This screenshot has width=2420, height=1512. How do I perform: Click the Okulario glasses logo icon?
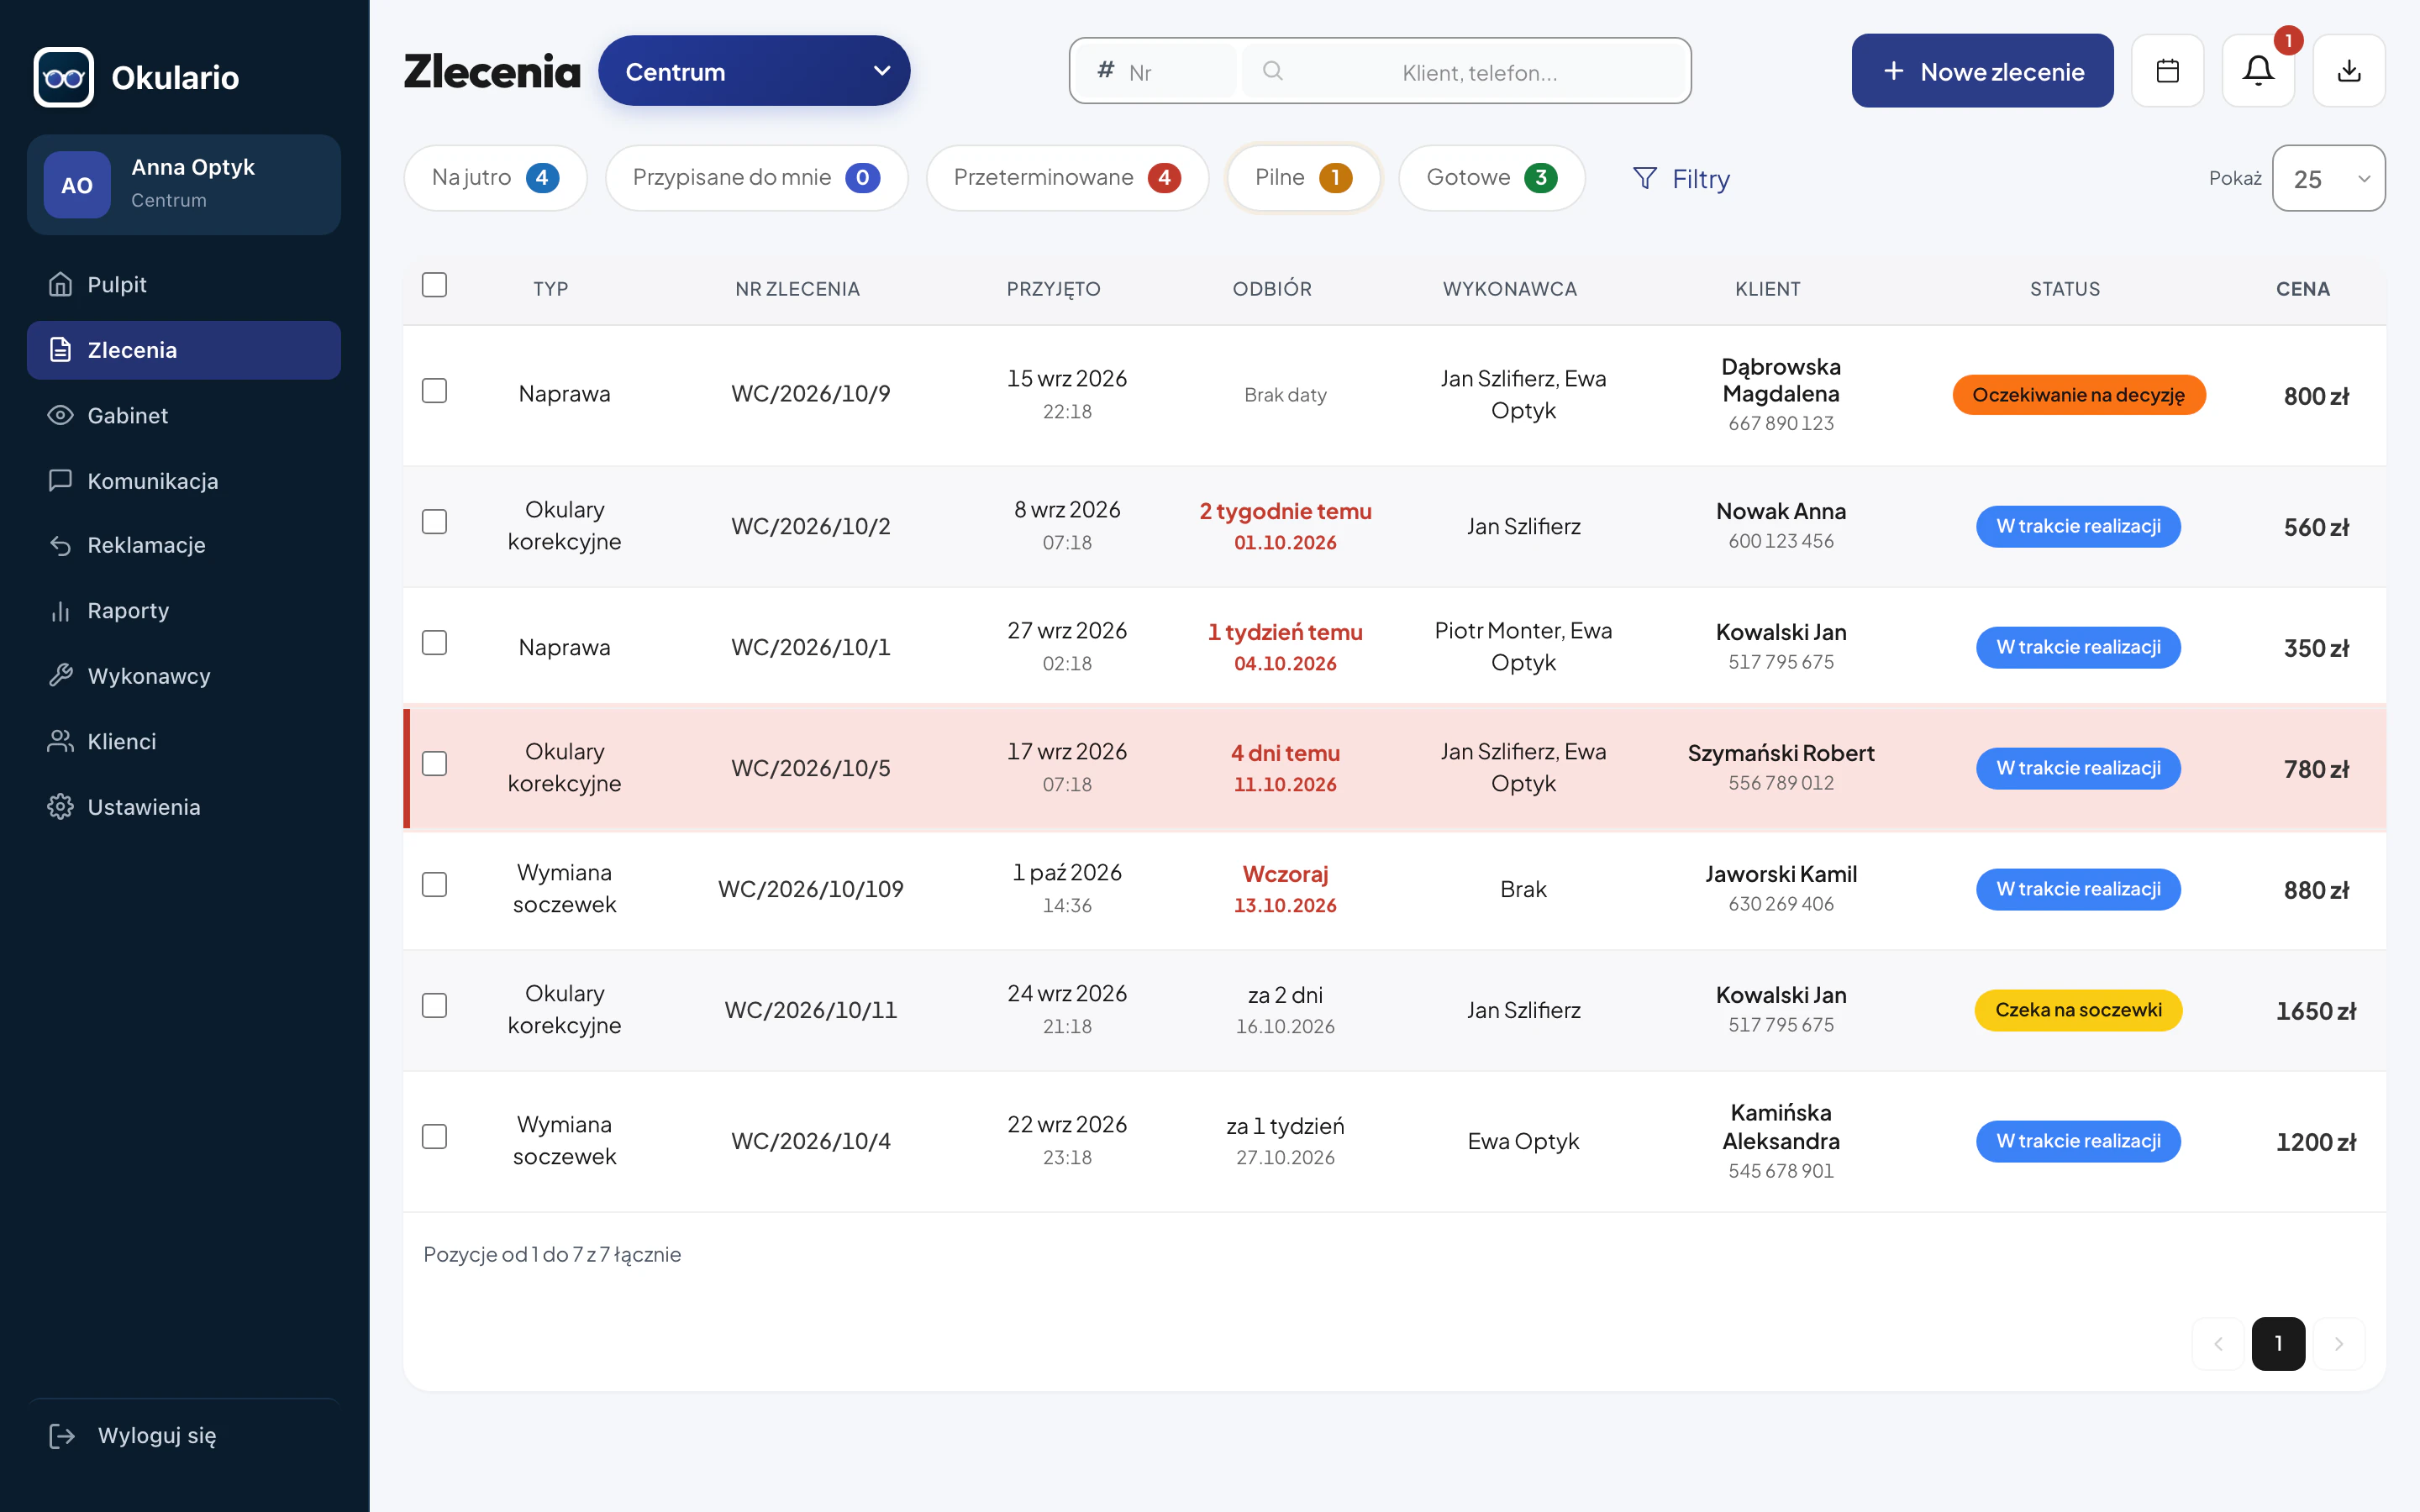(x=64, y=77)
